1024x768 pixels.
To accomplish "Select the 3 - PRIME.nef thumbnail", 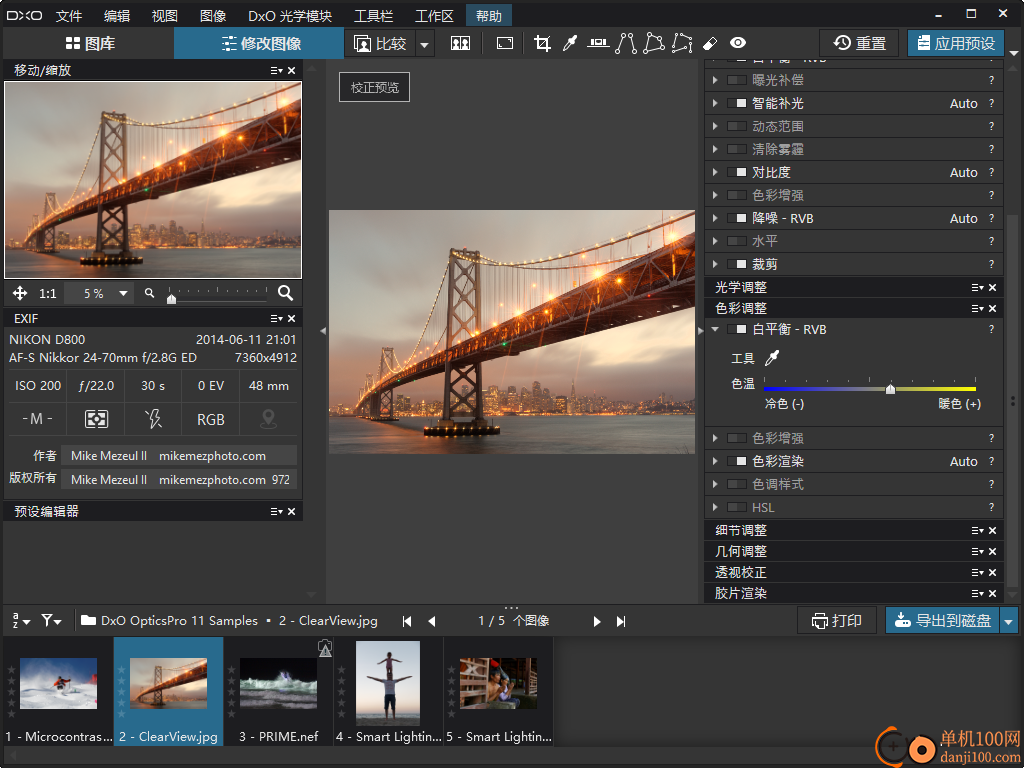I will pyautogui.click(x=278, y=692).
